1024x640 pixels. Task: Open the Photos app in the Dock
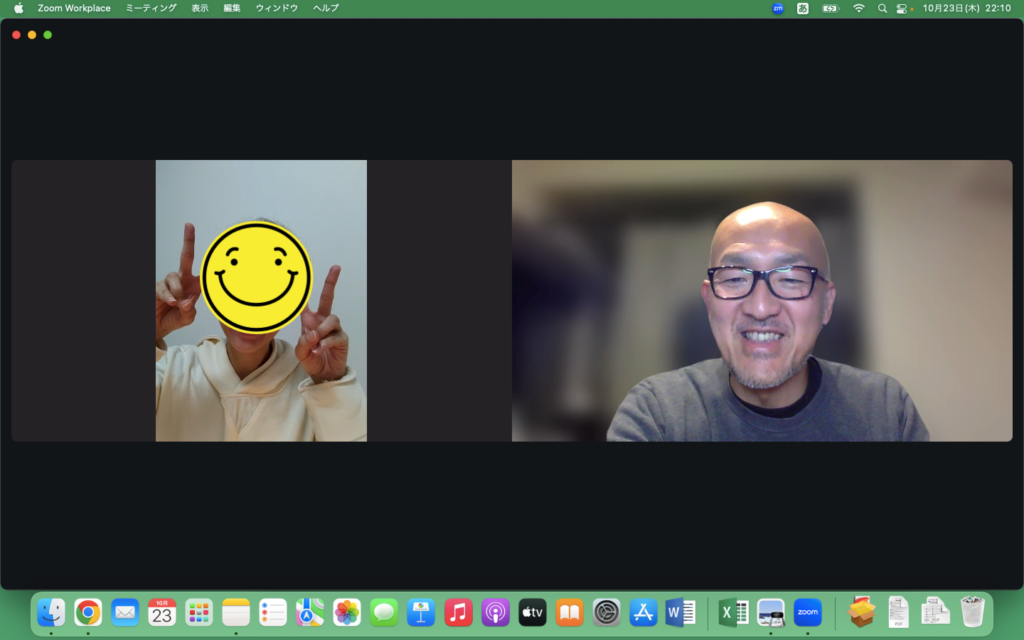(347, 612)
